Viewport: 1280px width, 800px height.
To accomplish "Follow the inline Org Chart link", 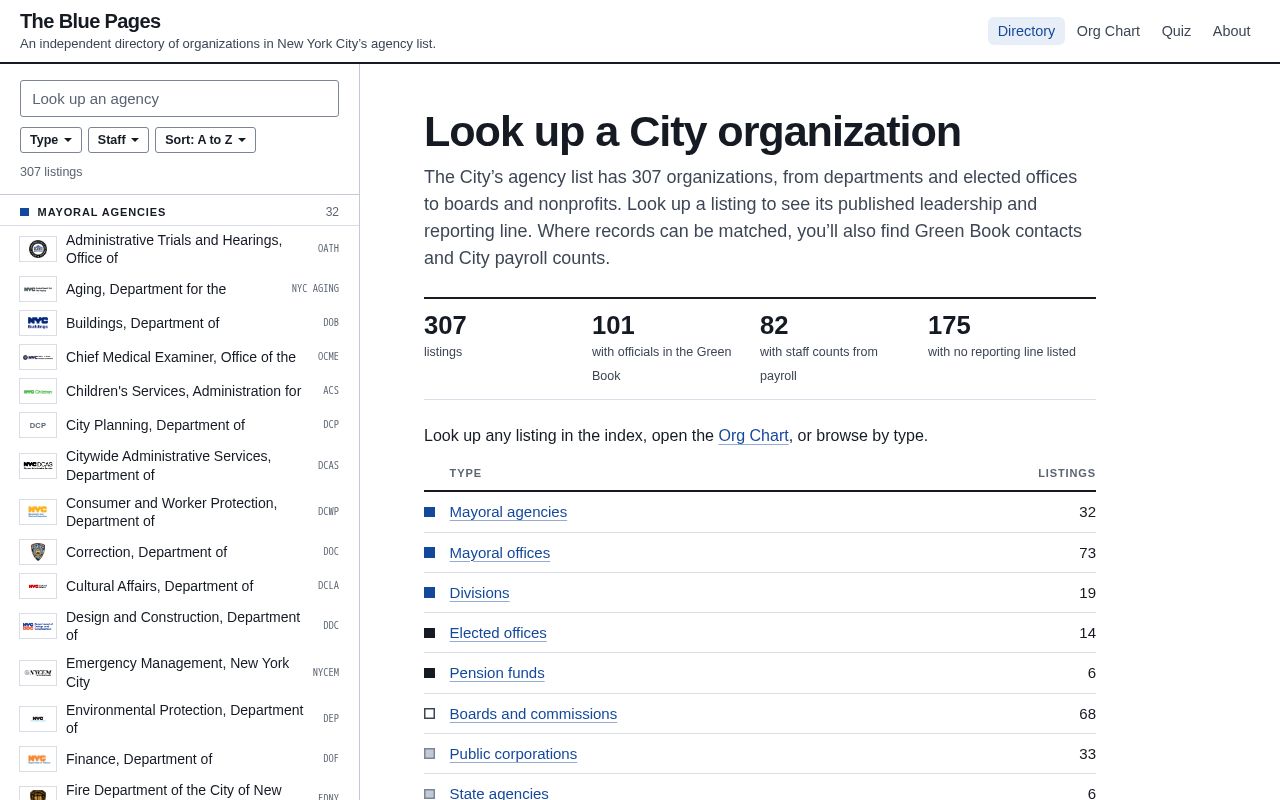I will point(753,436).
